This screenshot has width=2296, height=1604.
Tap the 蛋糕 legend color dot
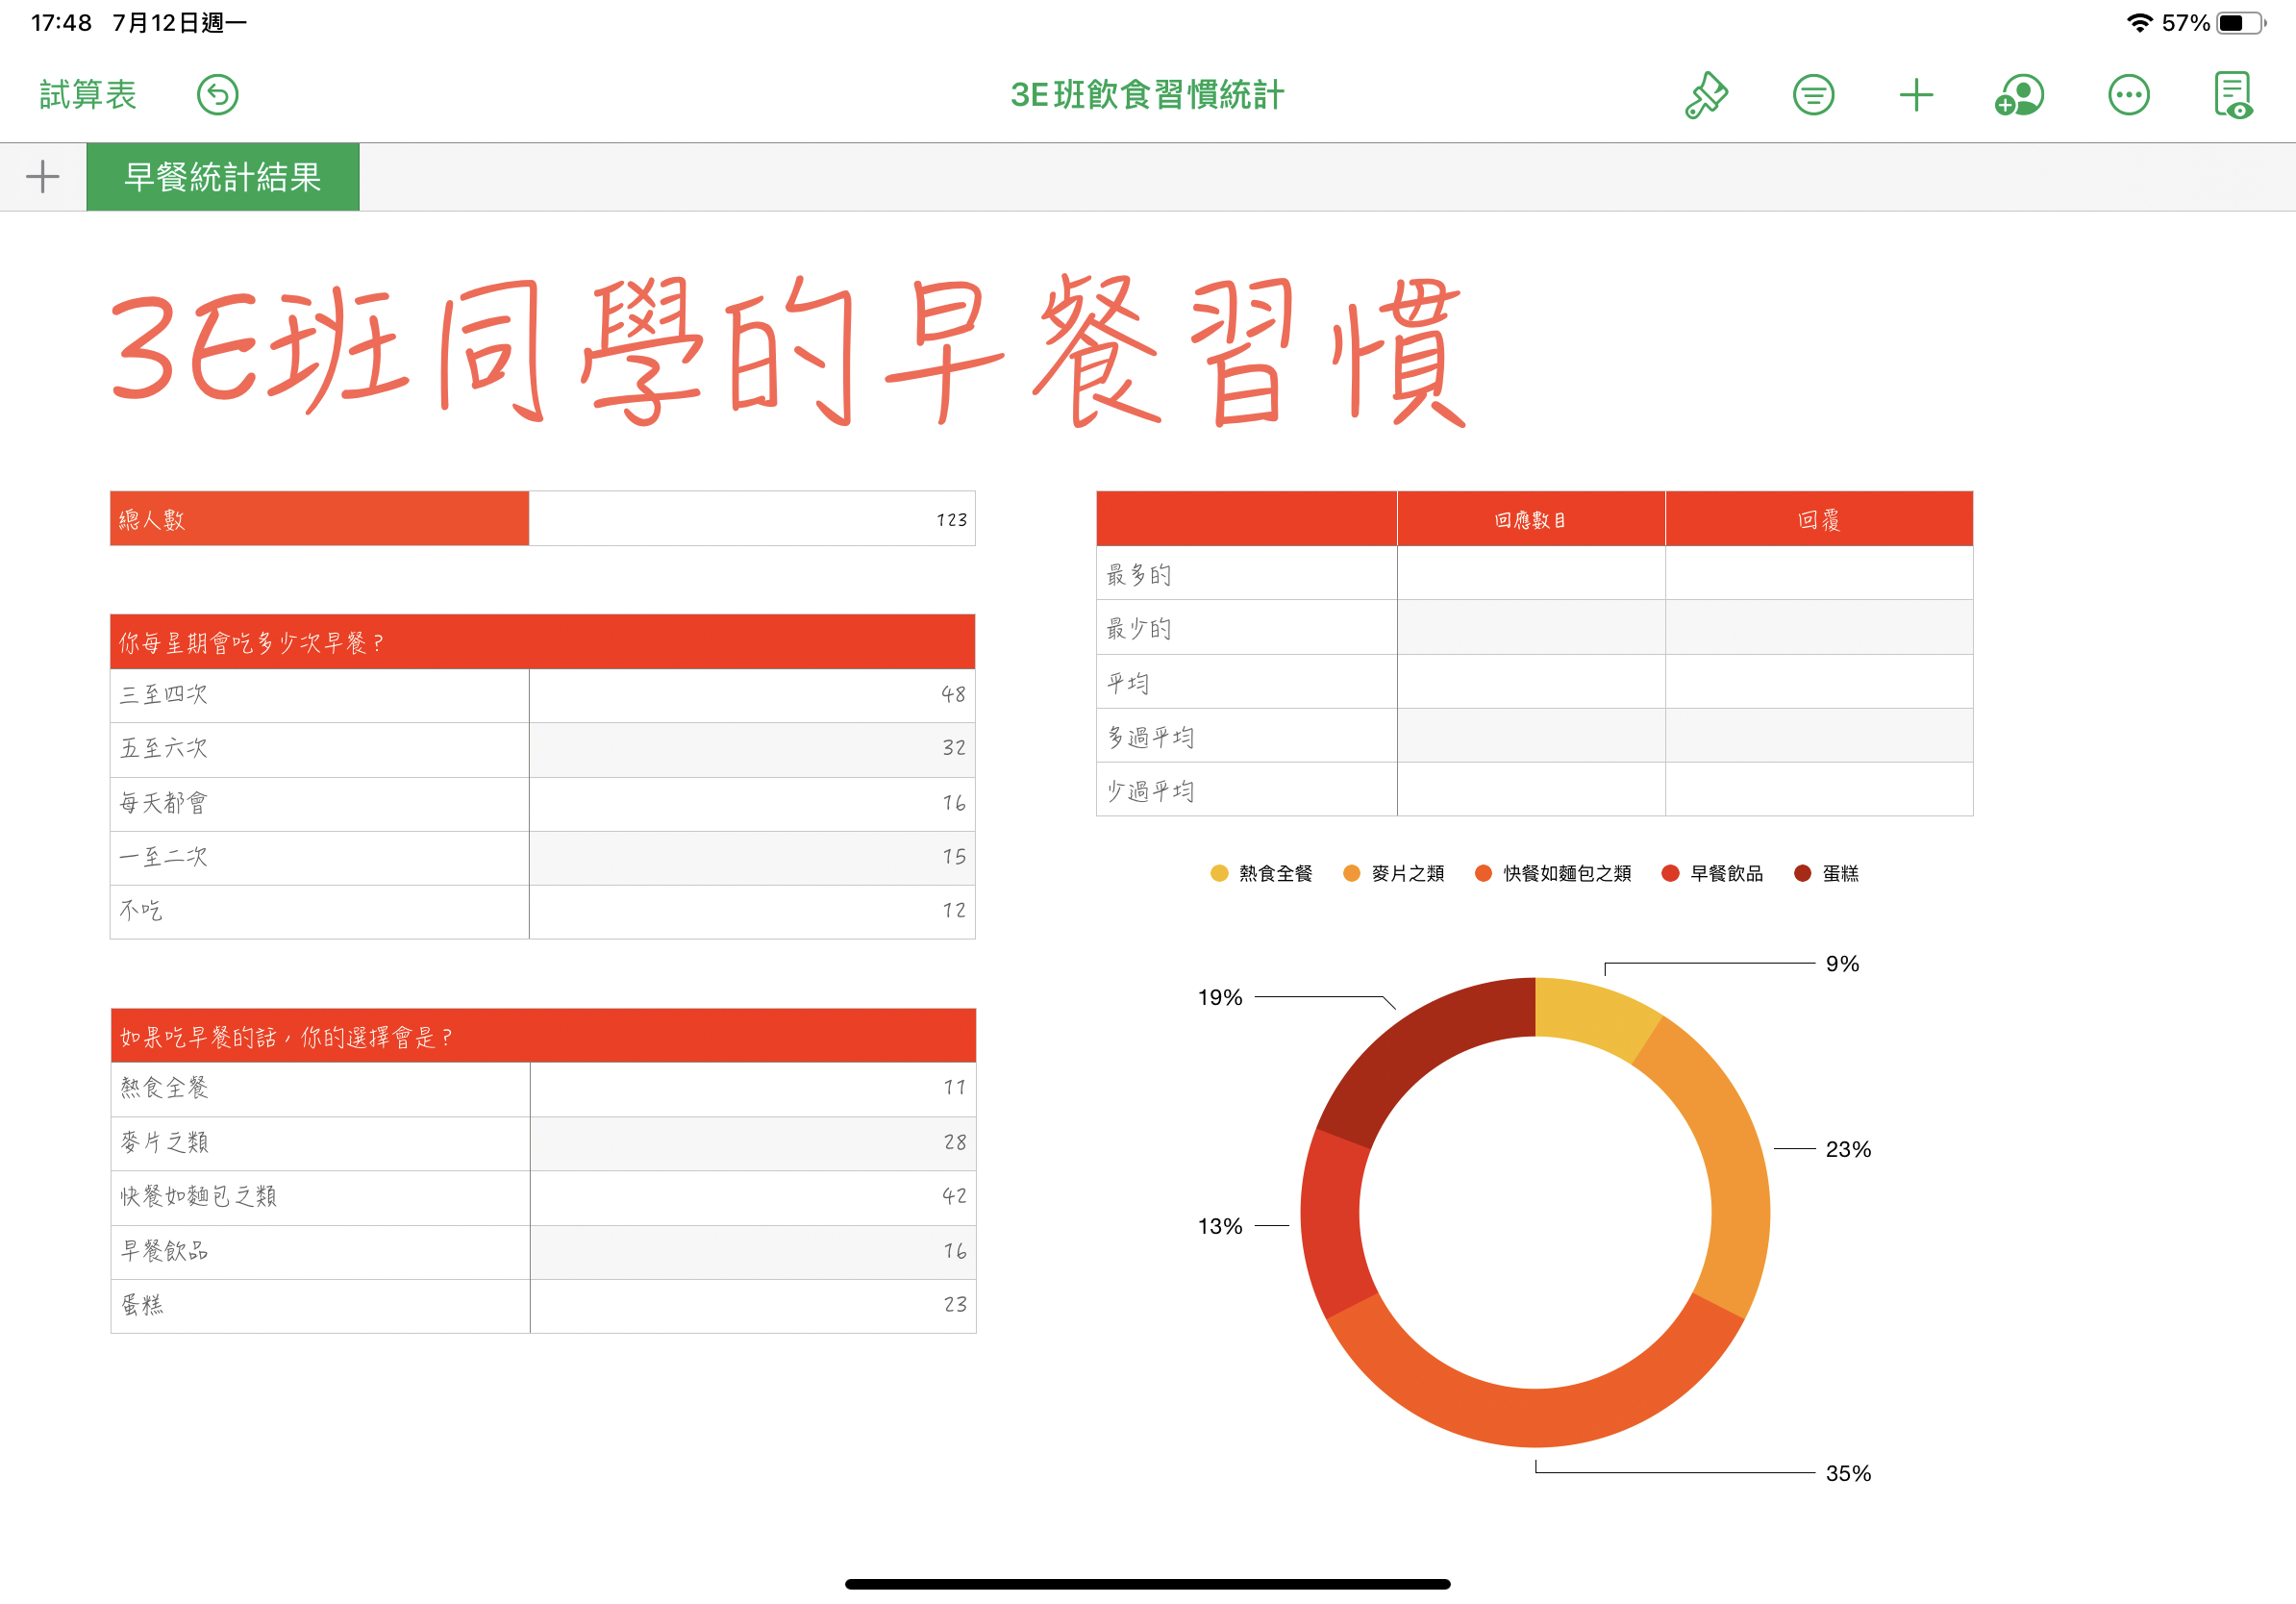[x=1802, y=873]
